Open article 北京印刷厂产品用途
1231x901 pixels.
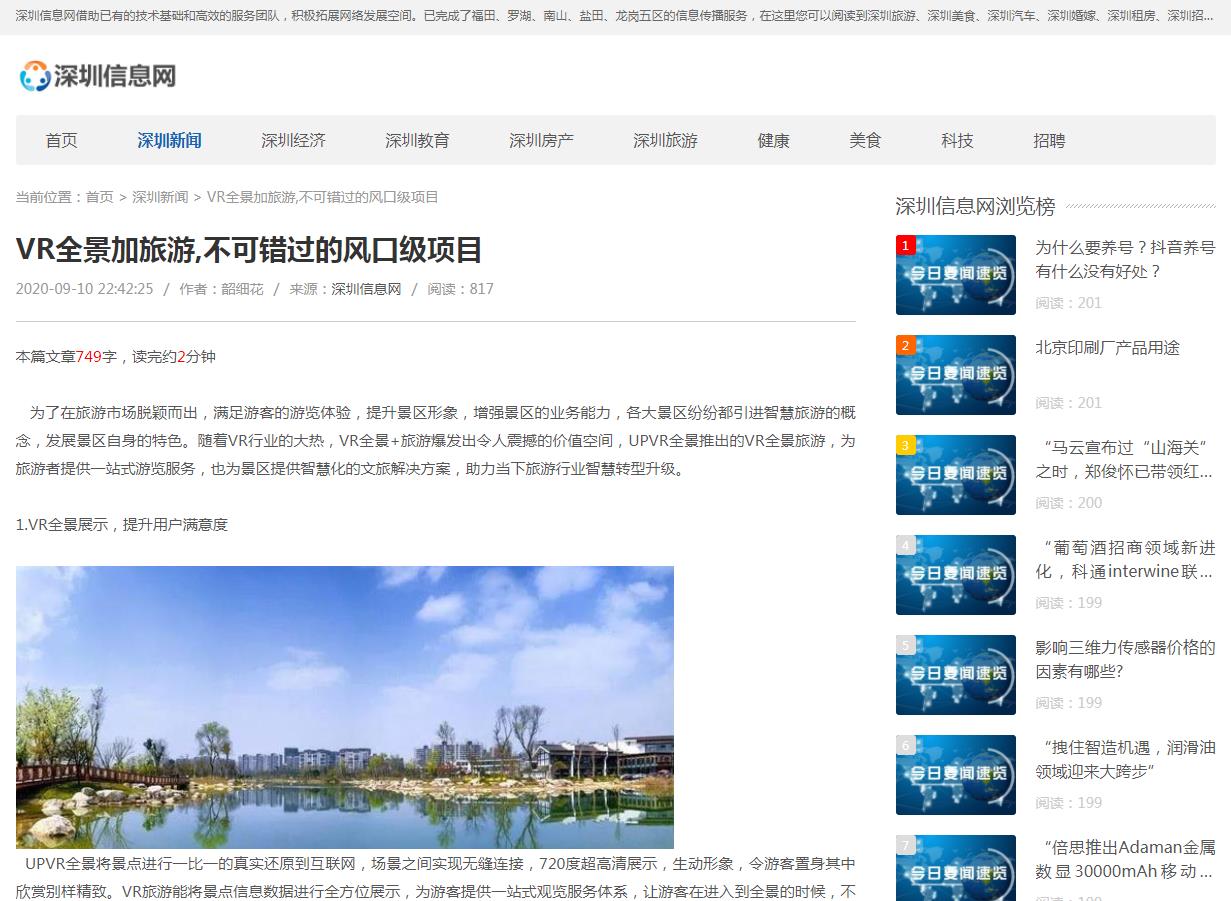pyautogui.click(x=1107, y=347)
